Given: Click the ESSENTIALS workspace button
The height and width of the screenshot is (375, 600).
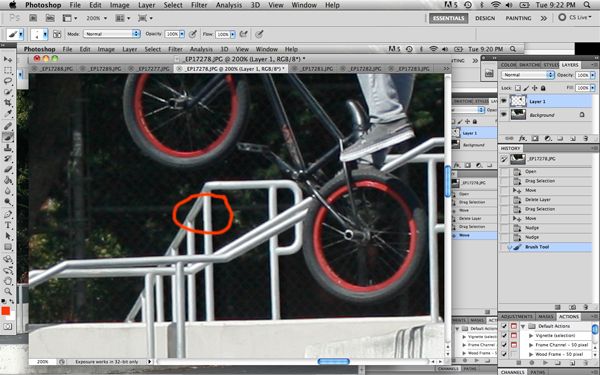Looking at the screenshot, I should point(448,18).
